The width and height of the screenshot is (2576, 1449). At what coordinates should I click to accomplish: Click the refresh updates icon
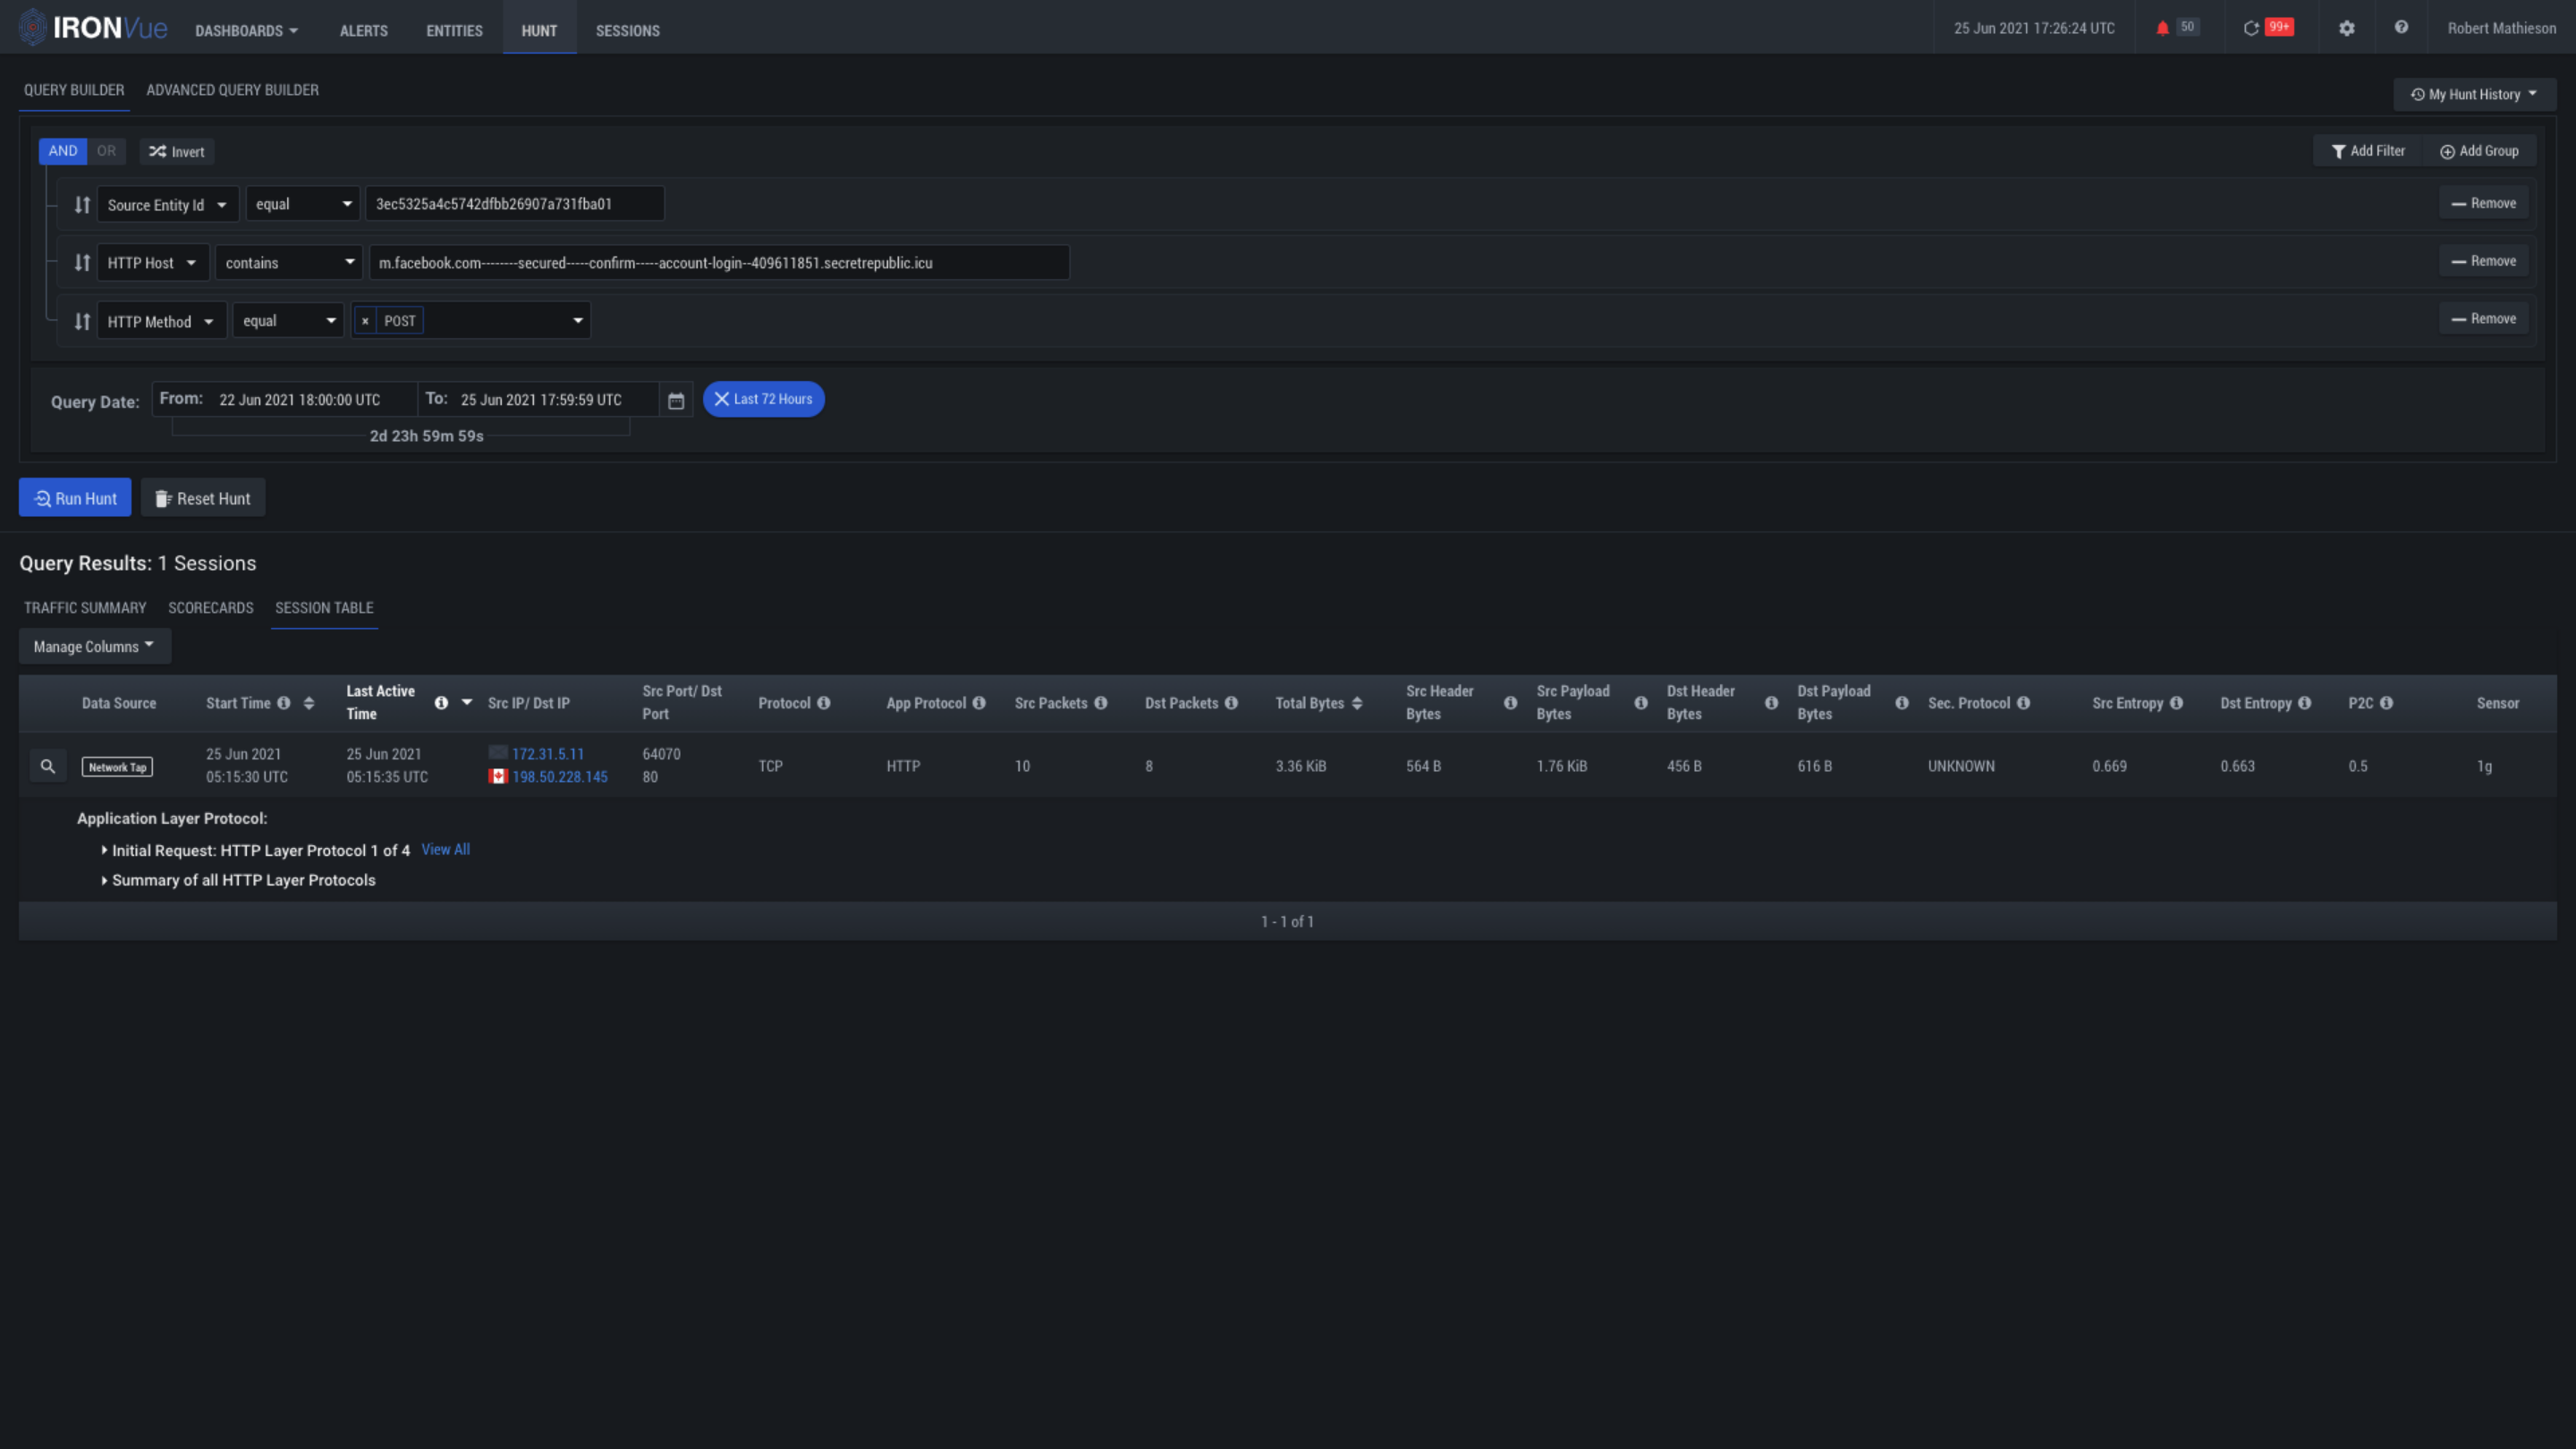point(2251,28)
